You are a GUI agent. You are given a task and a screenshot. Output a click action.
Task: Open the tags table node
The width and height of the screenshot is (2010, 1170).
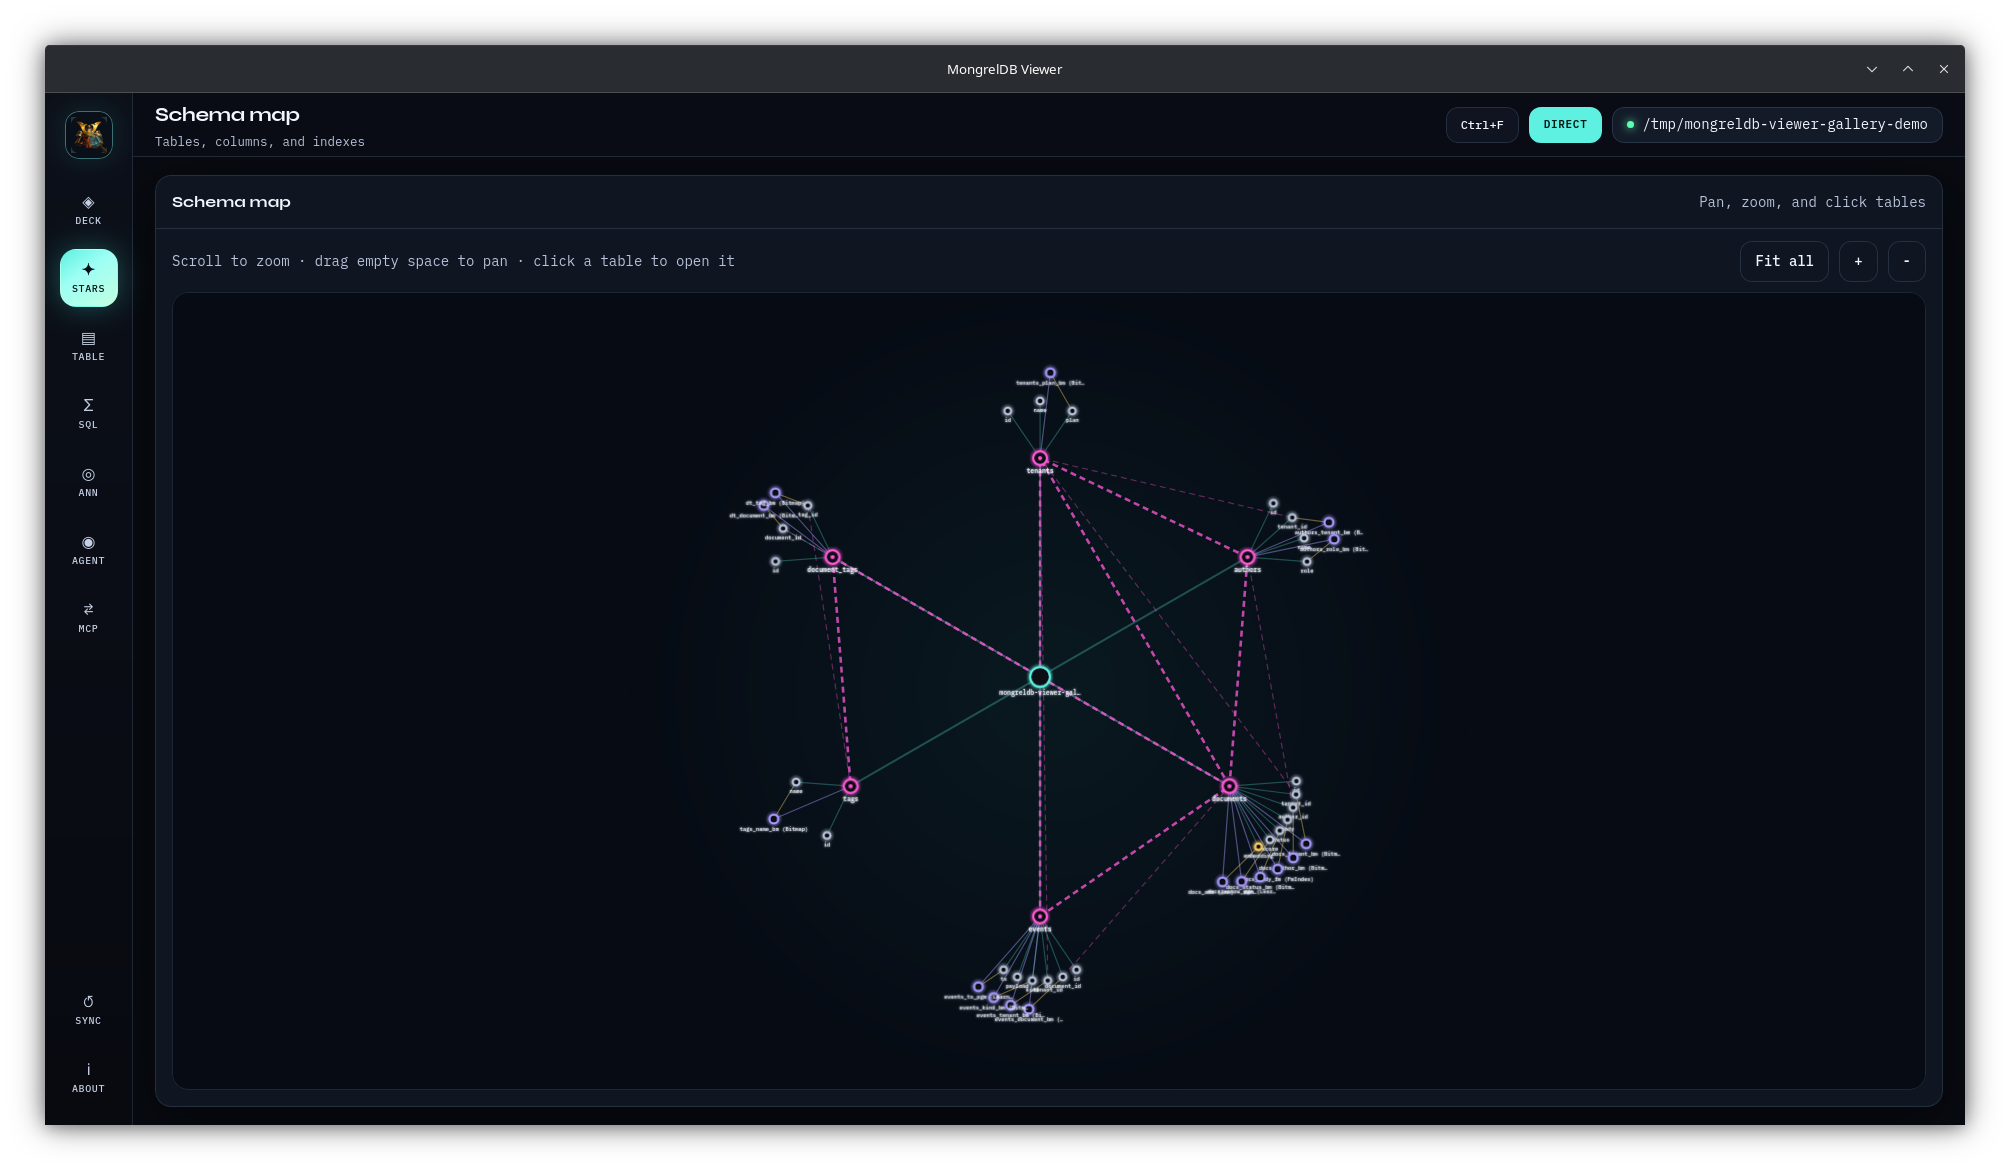tap(850, 786)
